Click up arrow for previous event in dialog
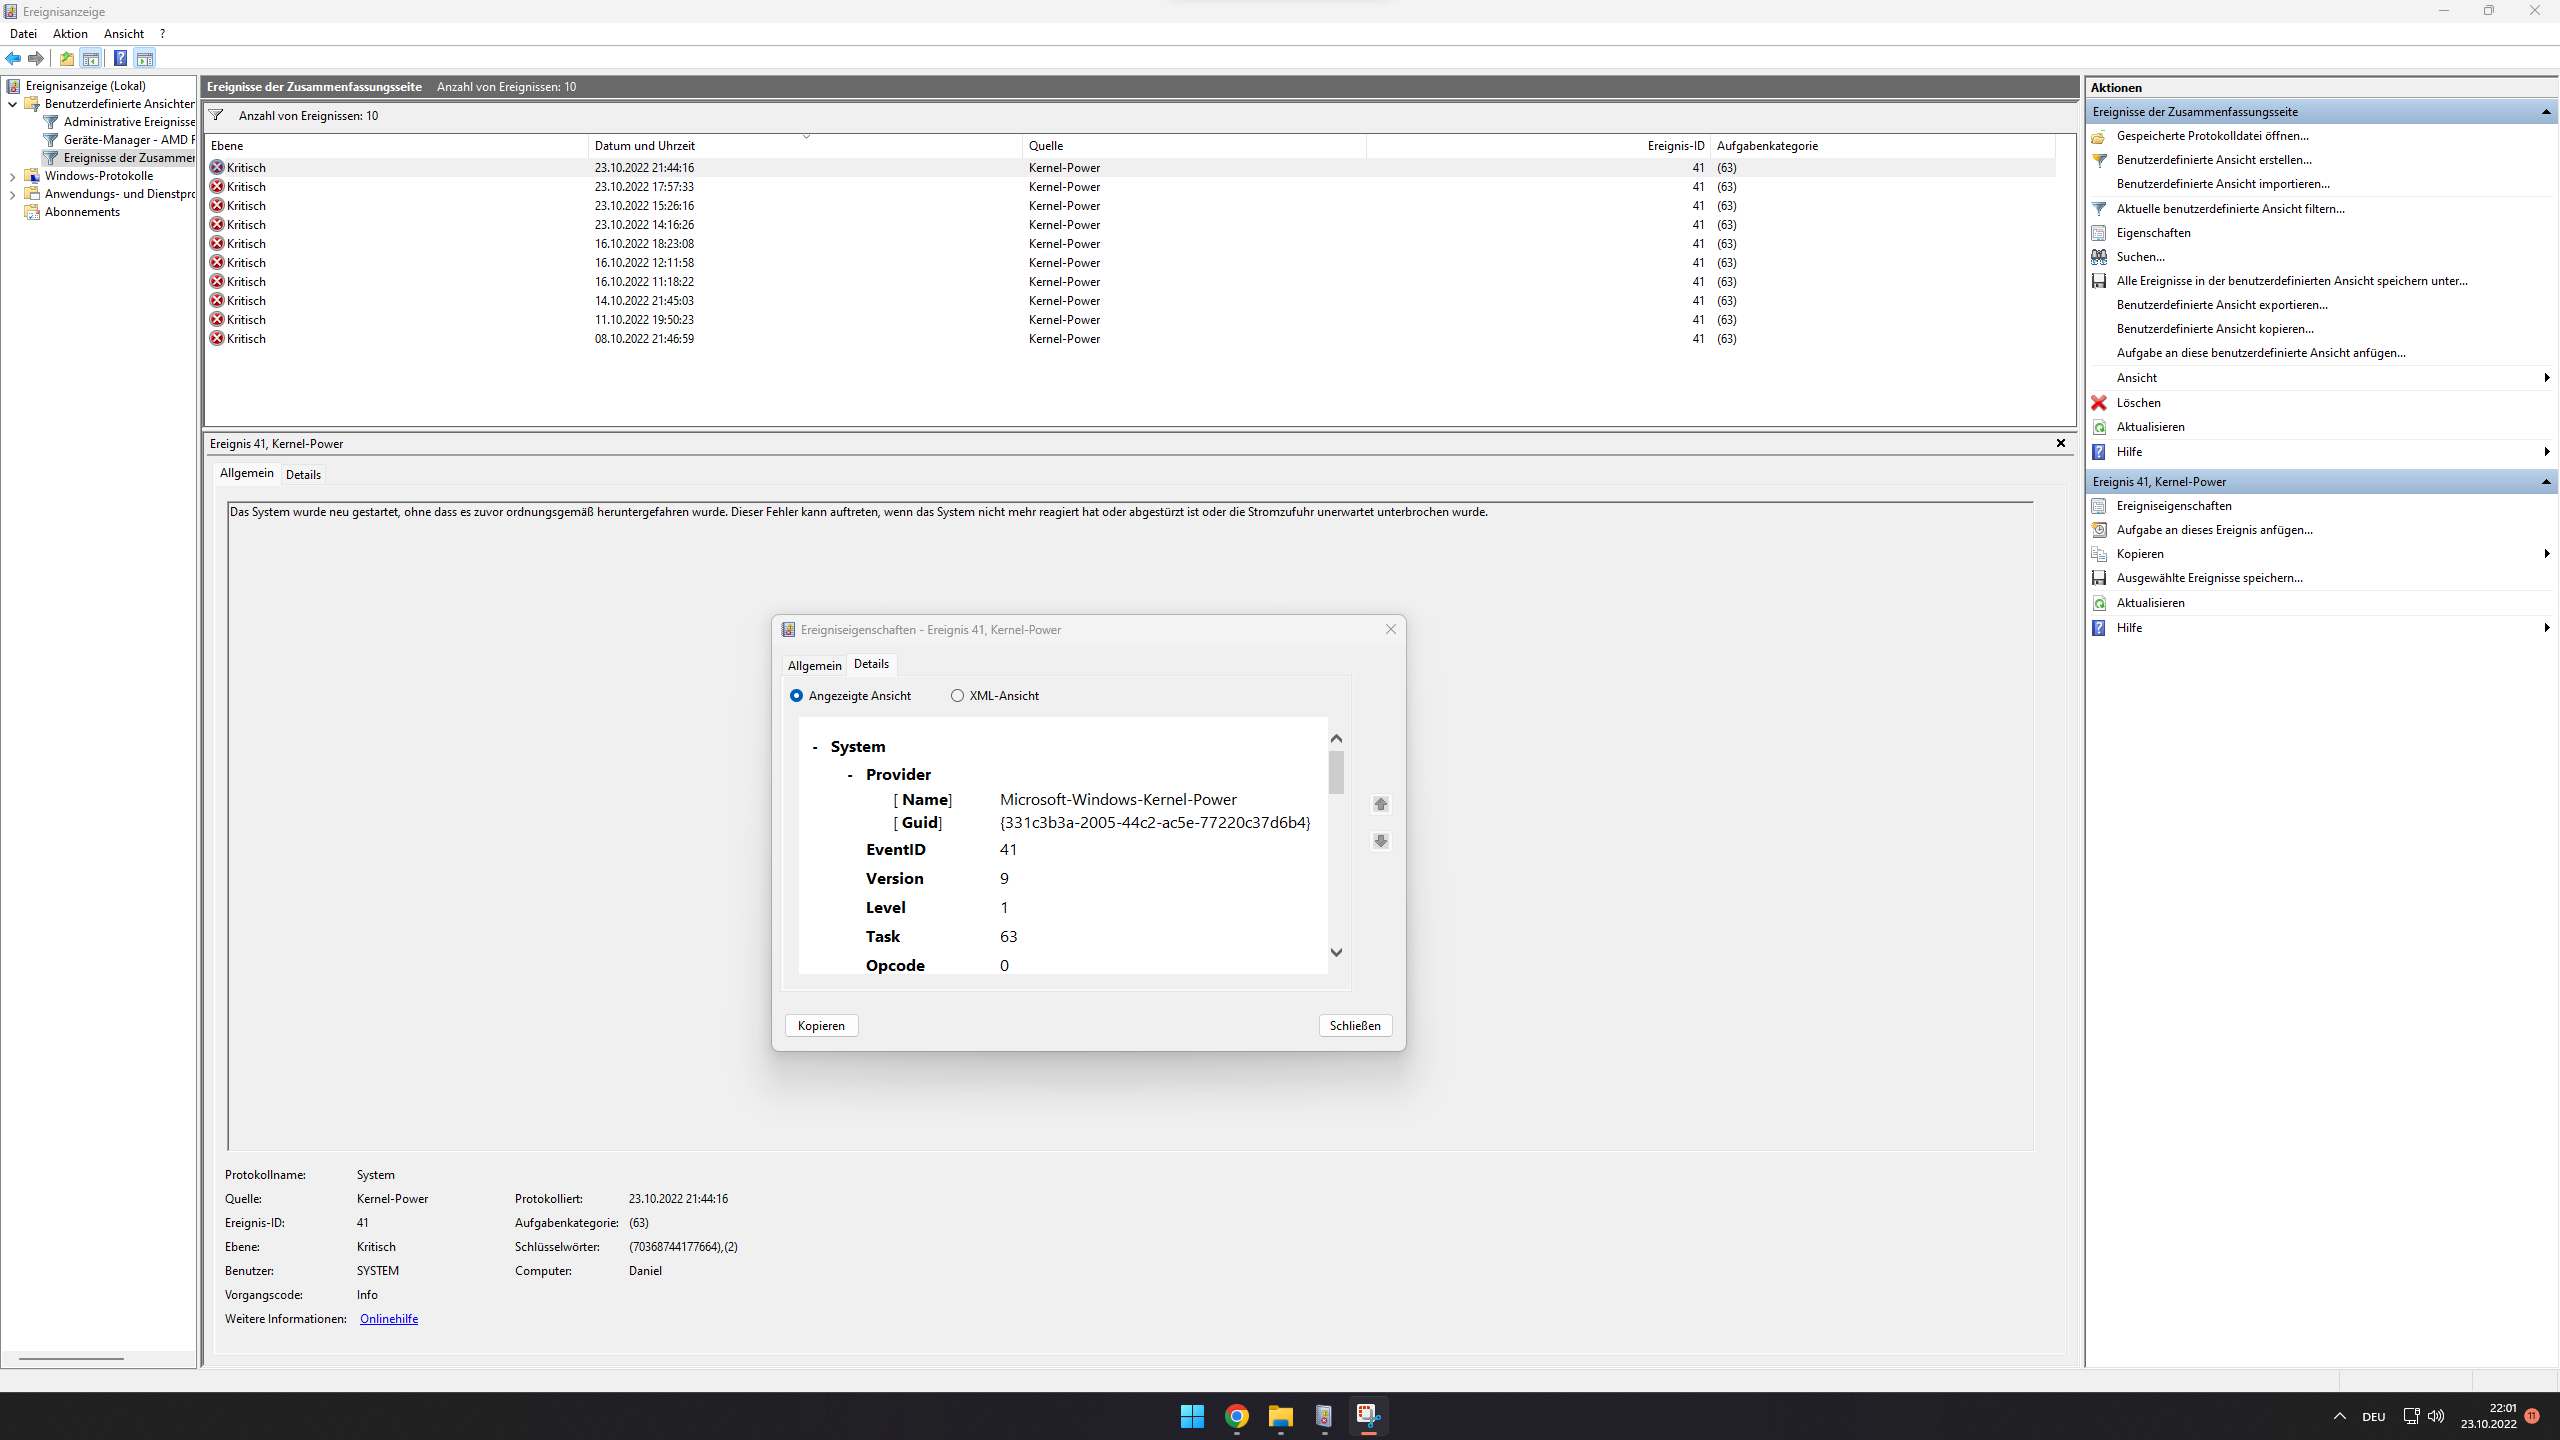 tap(1381, 804)
